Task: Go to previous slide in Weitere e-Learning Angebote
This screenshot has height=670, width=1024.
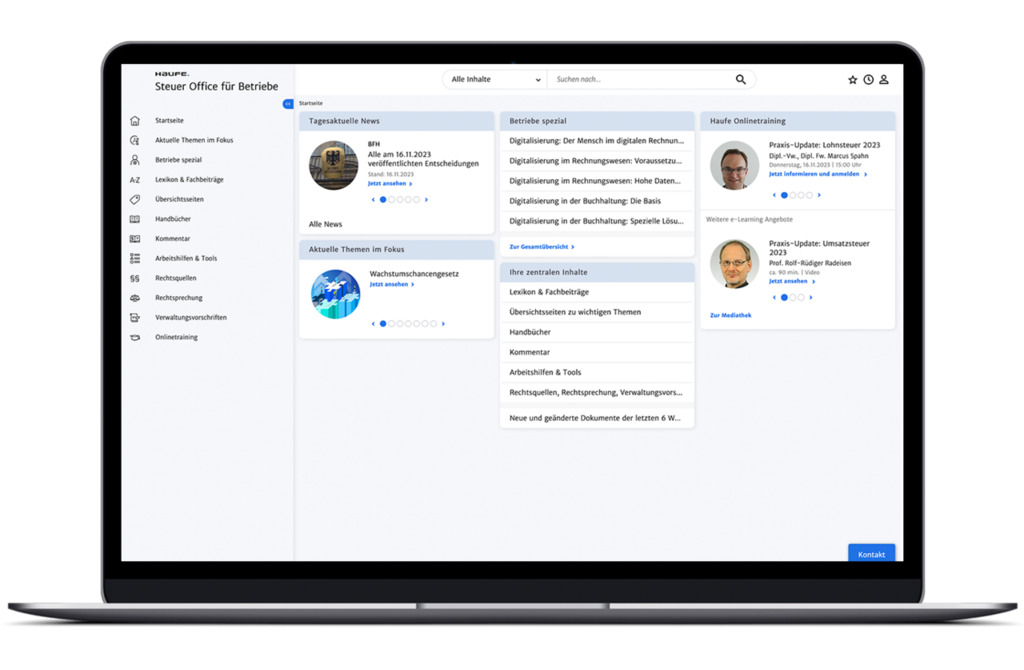Action: [x=775, y=298]
